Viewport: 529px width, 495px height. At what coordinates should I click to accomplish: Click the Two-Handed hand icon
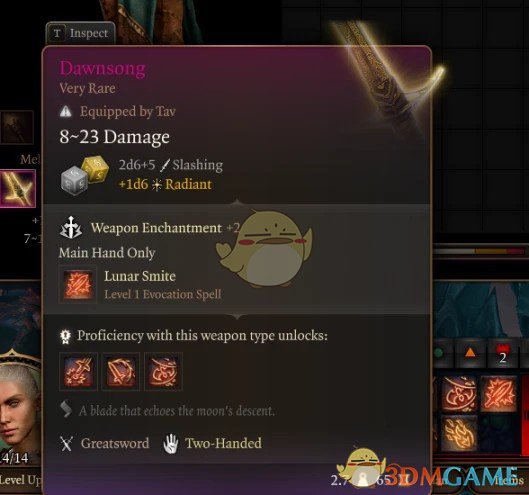[x=171, y=444]
